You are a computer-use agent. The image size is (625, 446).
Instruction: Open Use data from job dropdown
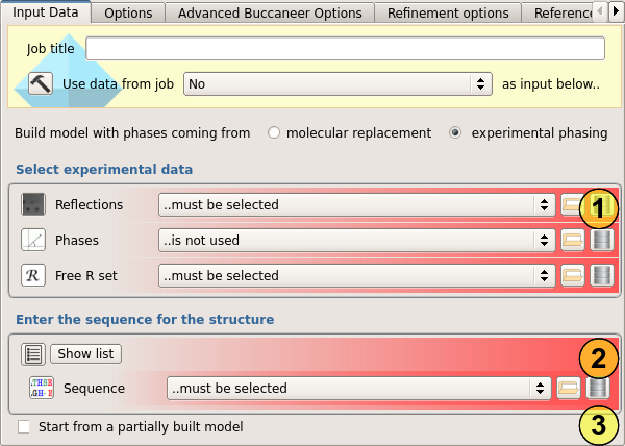338,84
